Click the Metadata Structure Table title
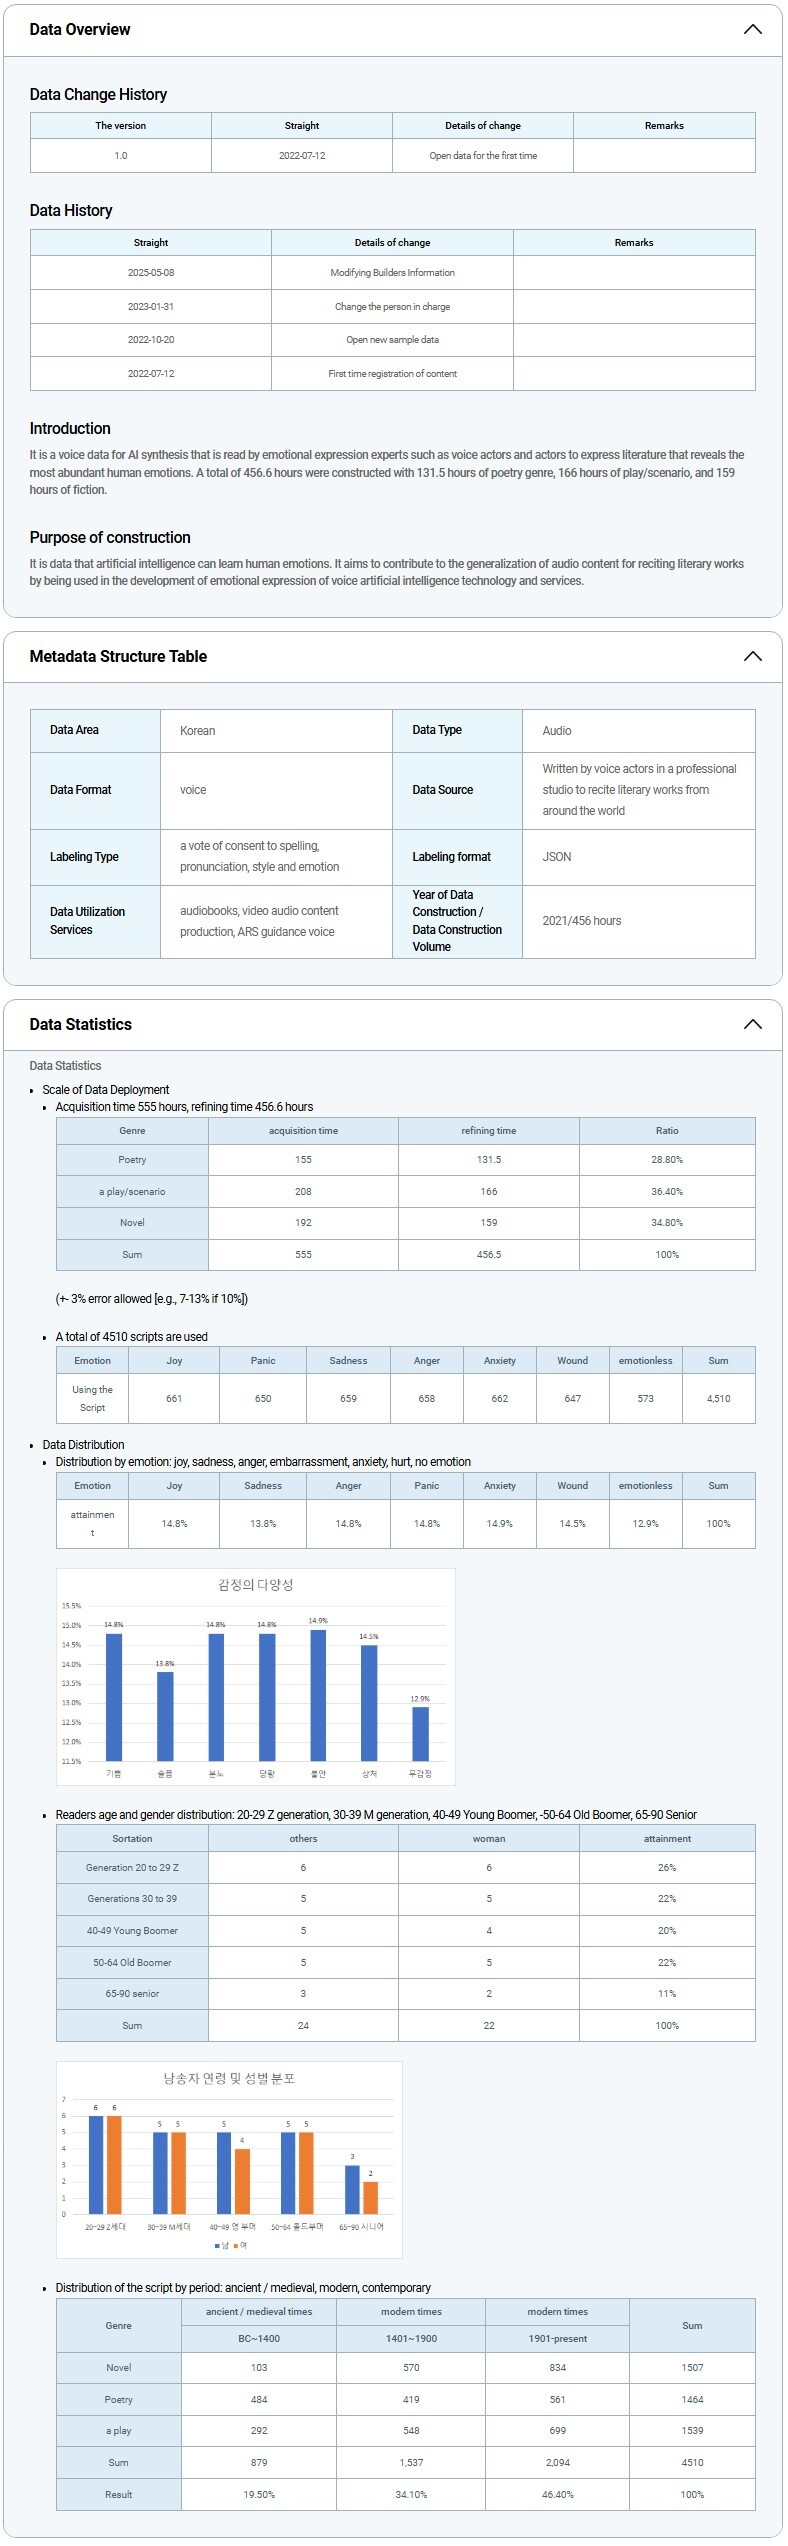788x2546 pixels. [118, 656]
